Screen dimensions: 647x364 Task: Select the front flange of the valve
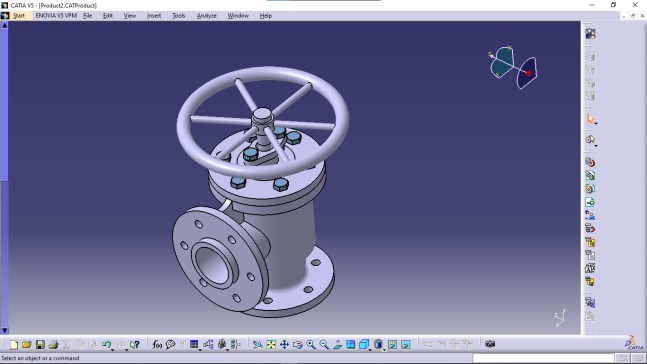[220, 260]
